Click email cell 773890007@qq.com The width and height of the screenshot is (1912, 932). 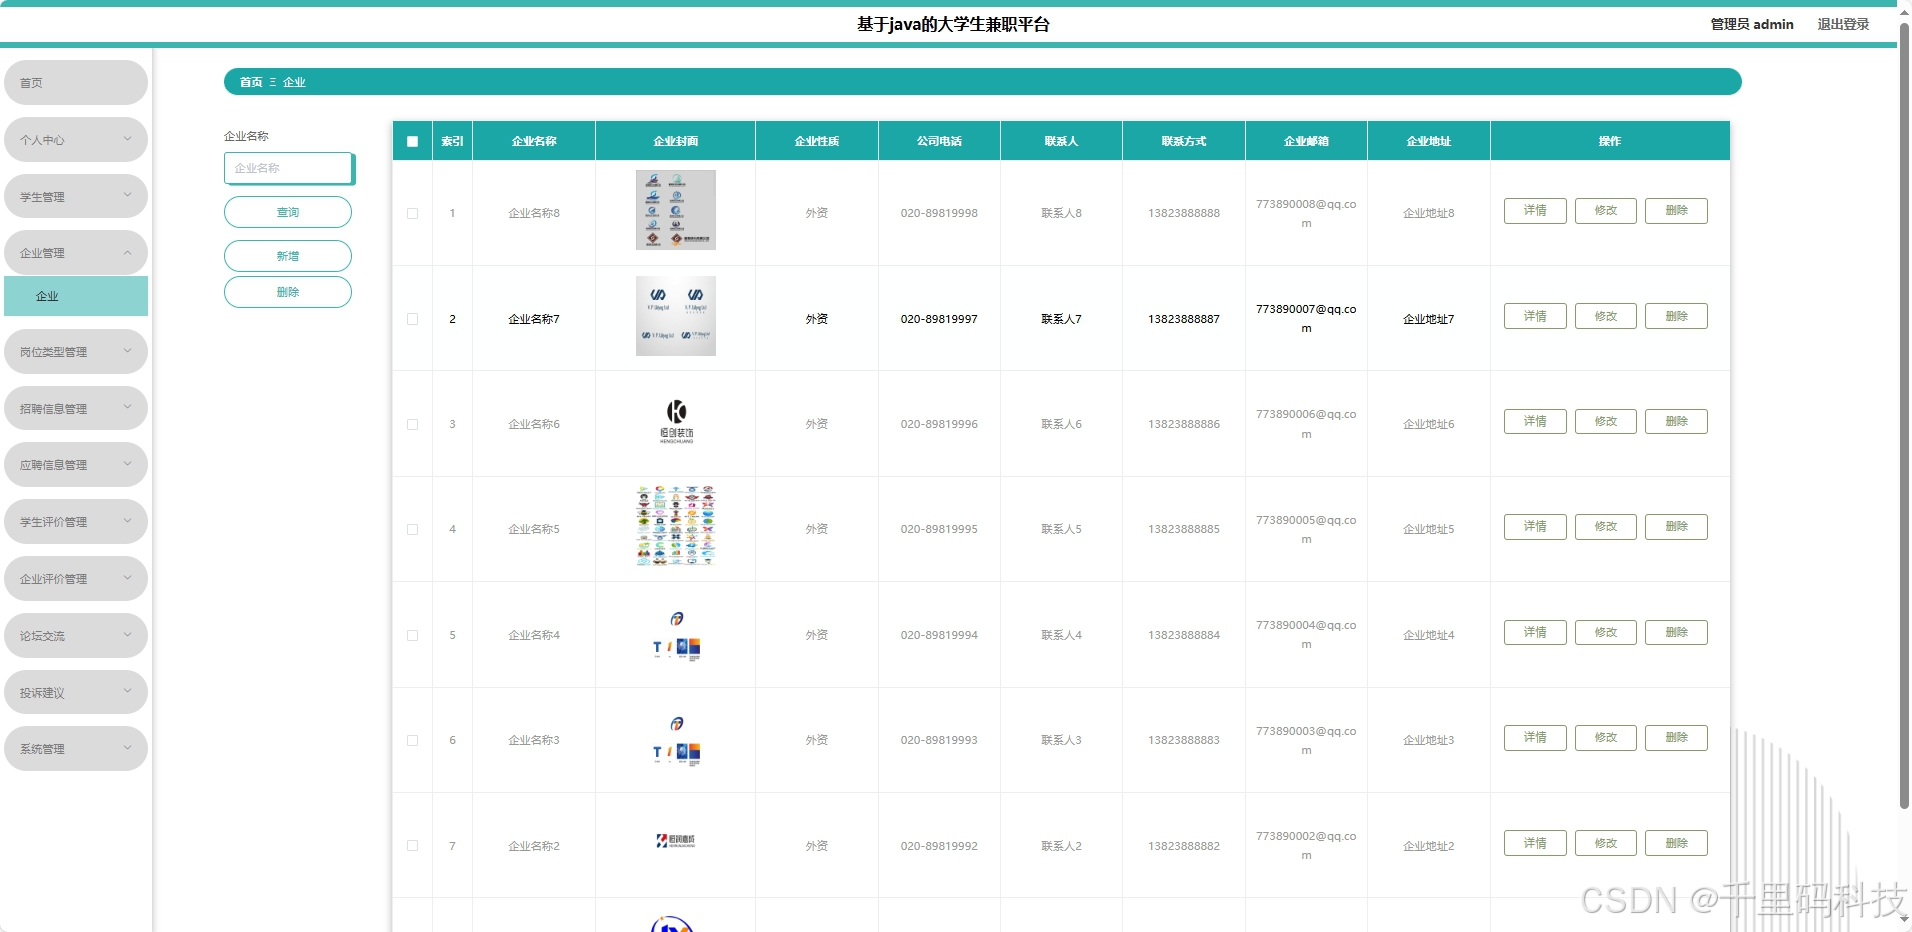tap(1306, 319)
